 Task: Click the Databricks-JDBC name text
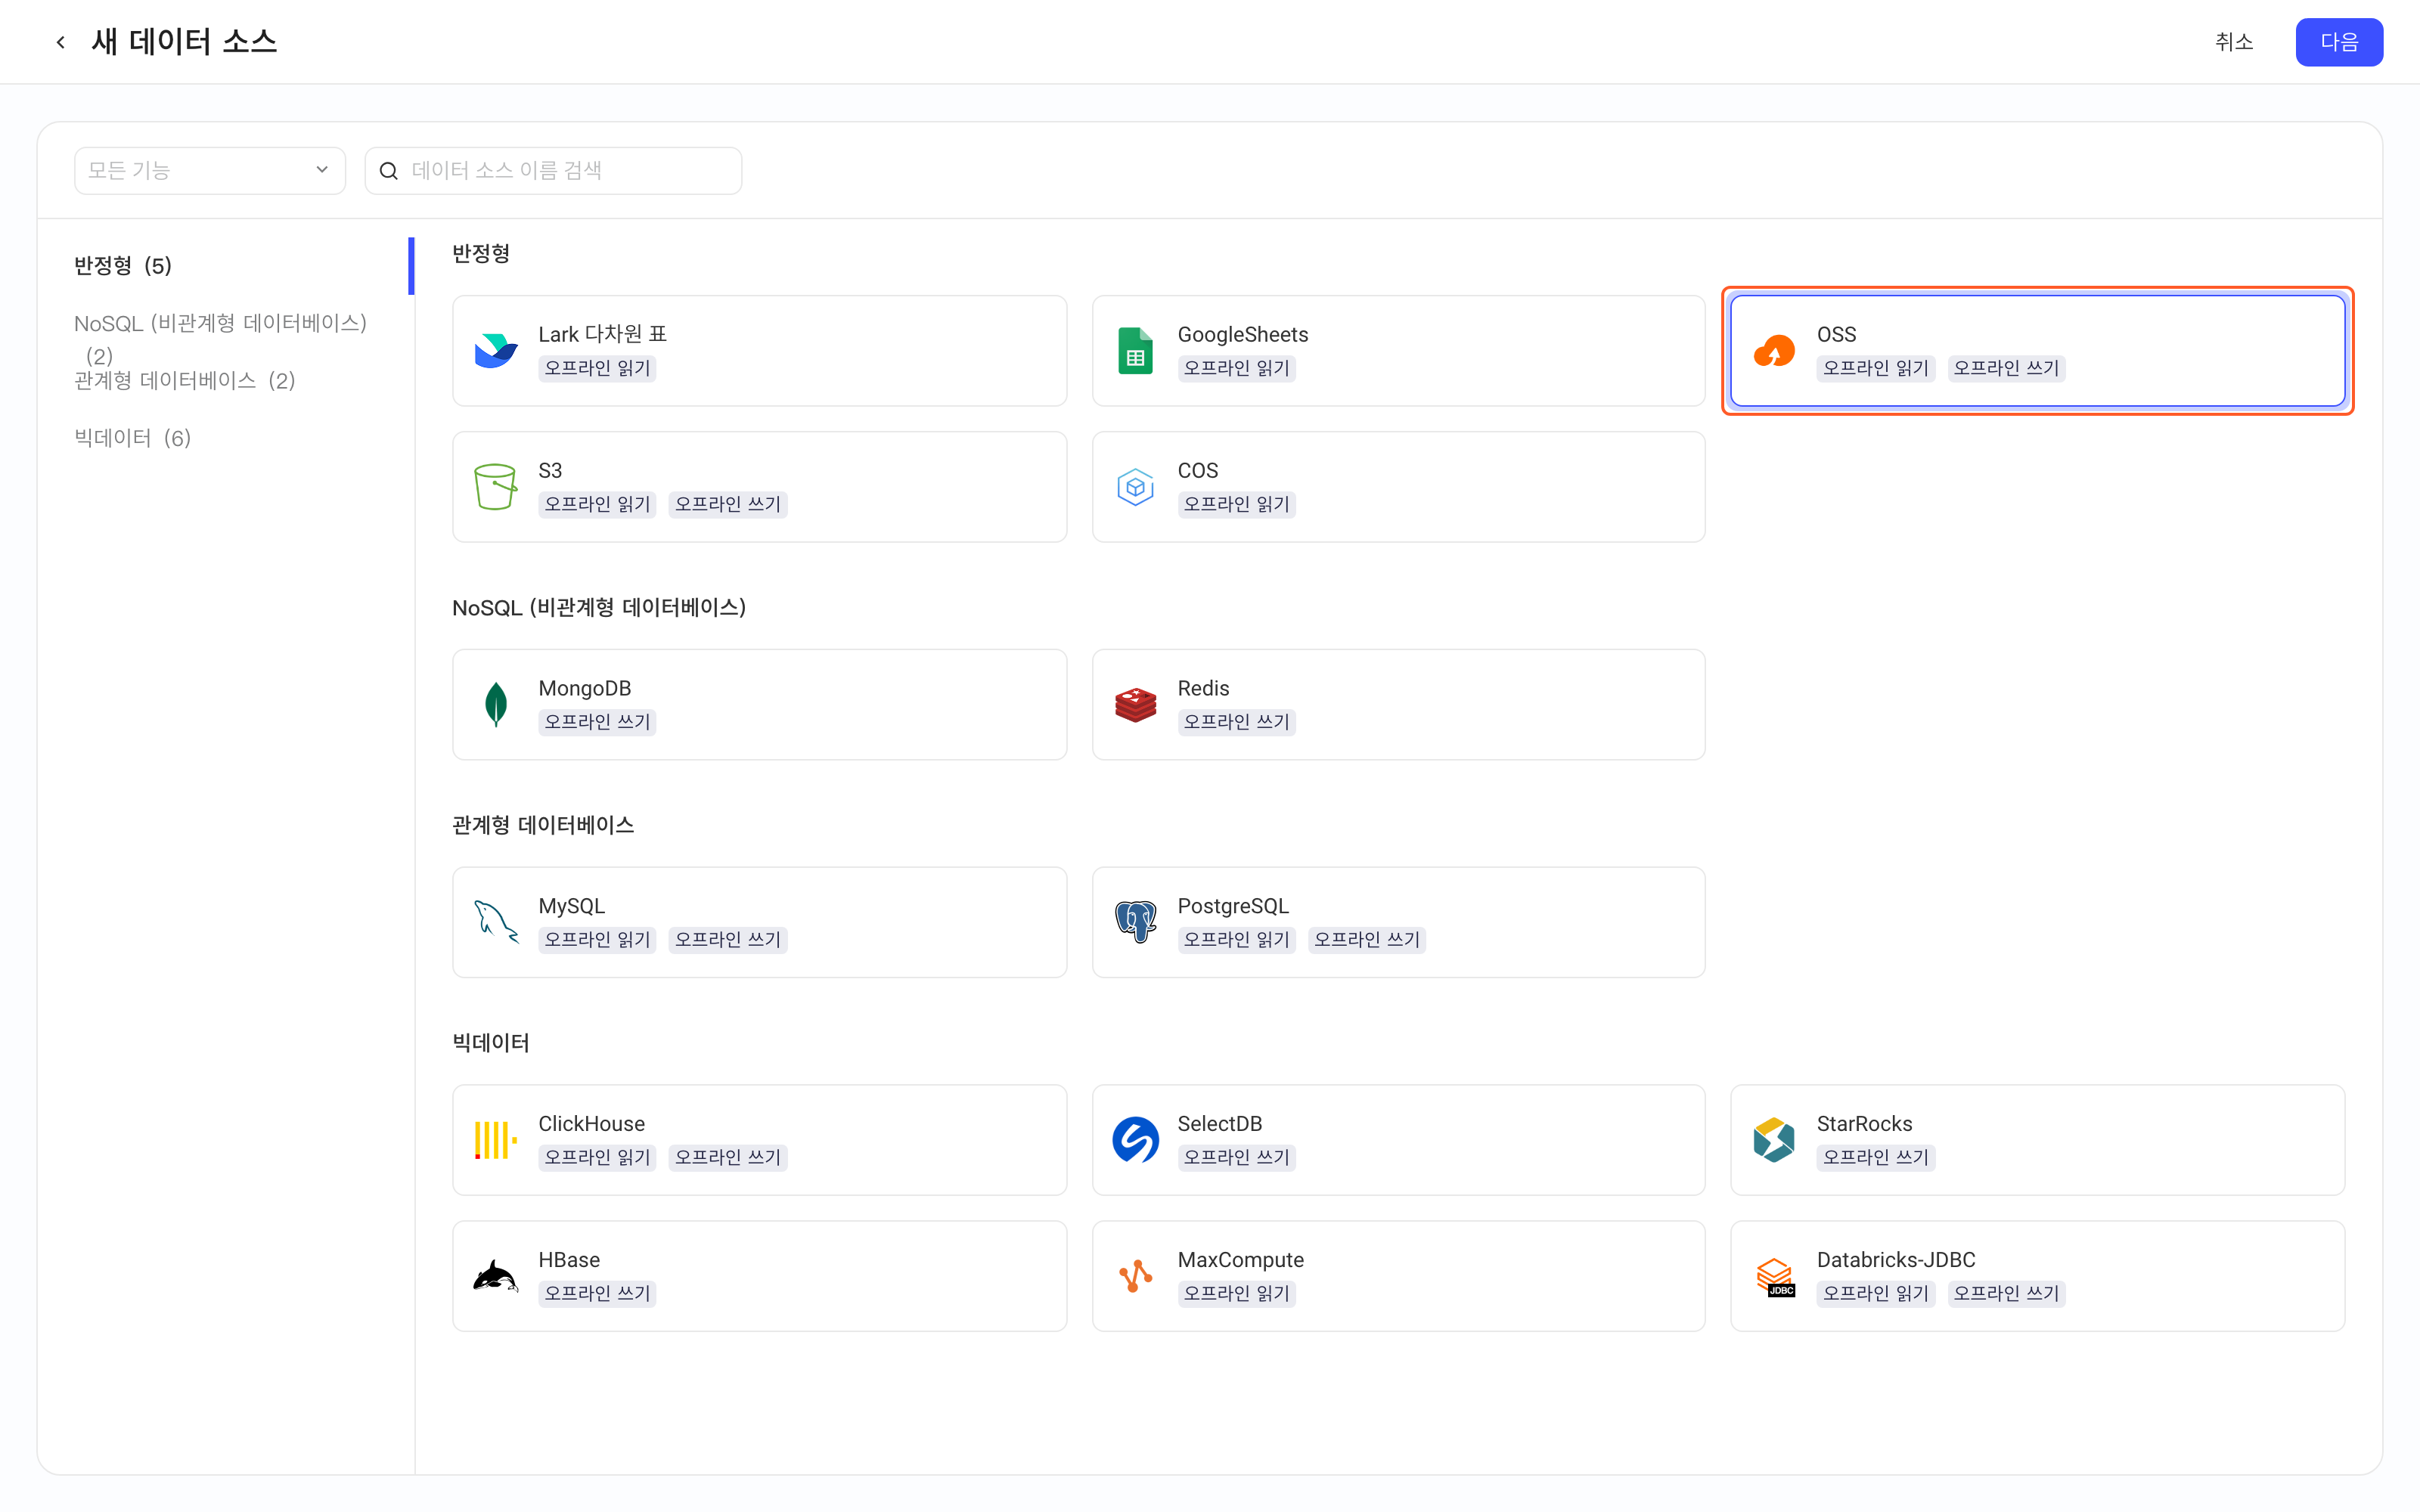(x=1896, y=1260)
